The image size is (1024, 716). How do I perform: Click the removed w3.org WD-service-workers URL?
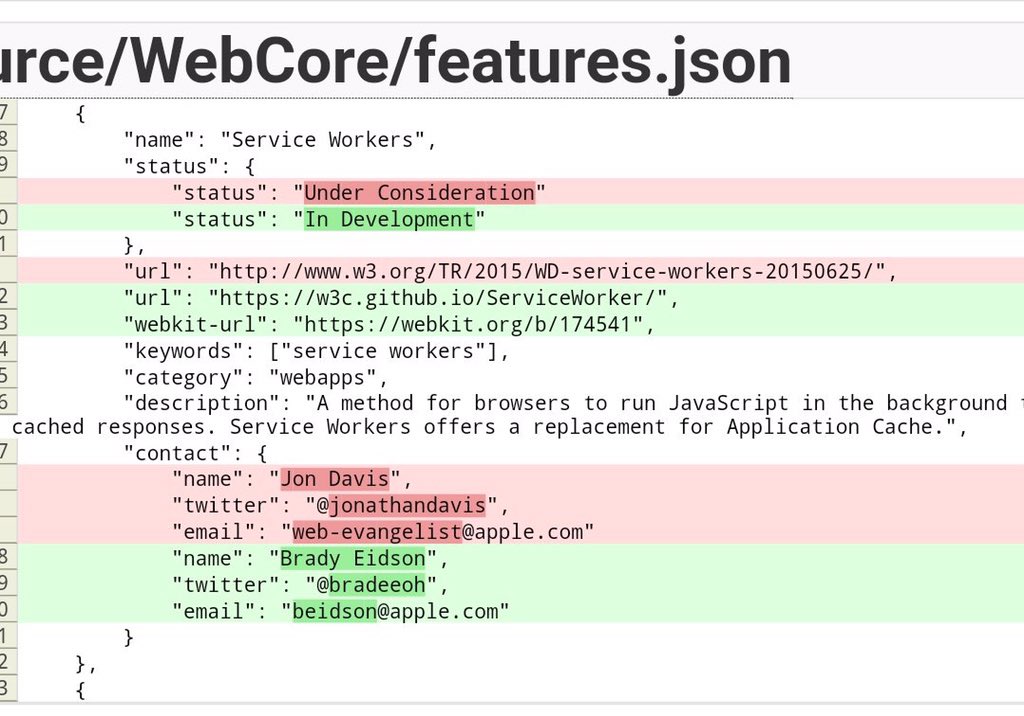point(547,271)
